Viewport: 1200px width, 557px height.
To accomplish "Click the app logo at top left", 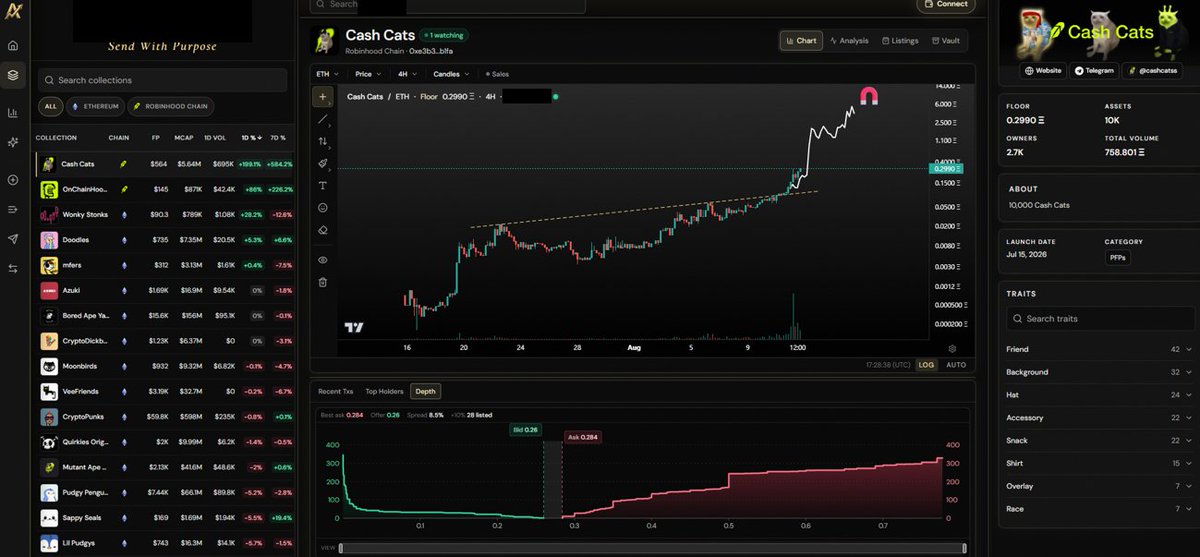I will (x=13, y=10).
